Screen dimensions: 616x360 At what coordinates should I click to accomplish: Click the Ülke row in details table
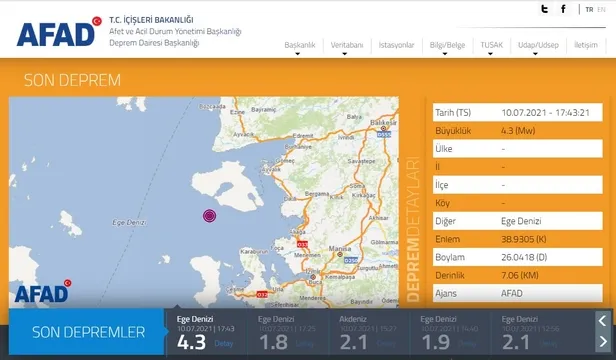(518, 149)
